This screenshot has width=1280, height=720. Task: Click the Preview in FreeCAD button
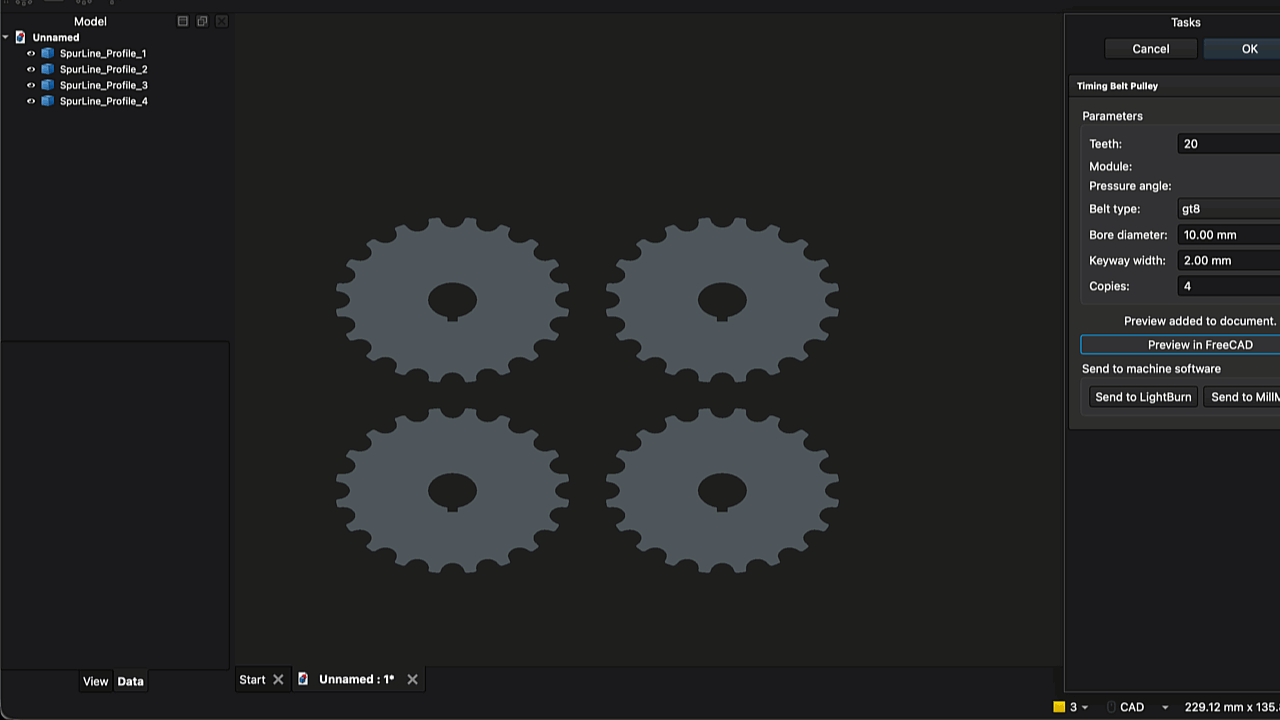pyautogui.click(x=1180, y=345)
